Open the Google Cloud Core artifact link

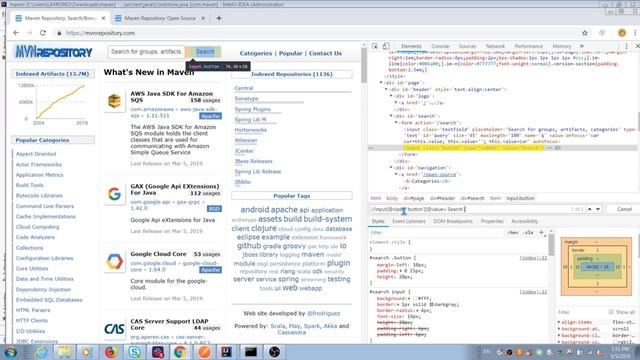point(158,254)
